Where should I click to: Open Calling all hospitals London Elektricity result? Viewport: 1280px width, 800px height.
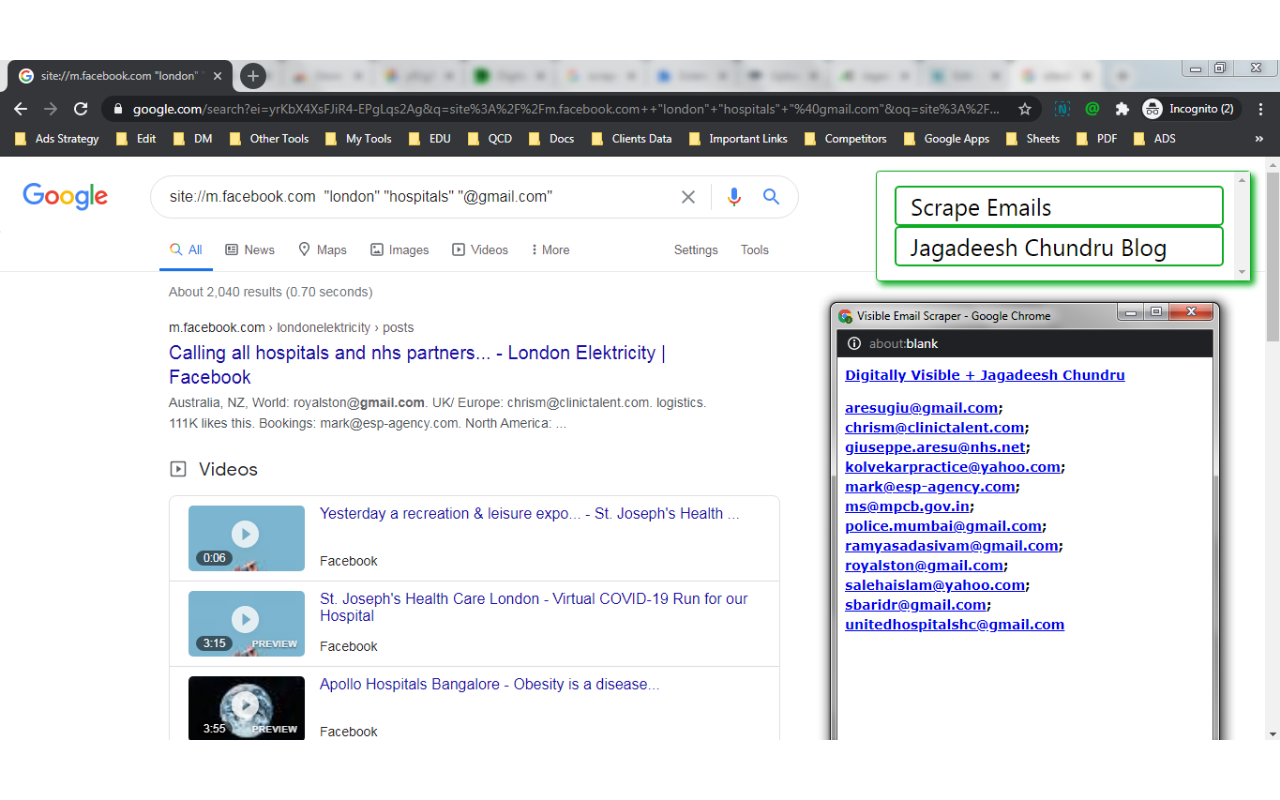pyautogui.click(x=417, y=365)
